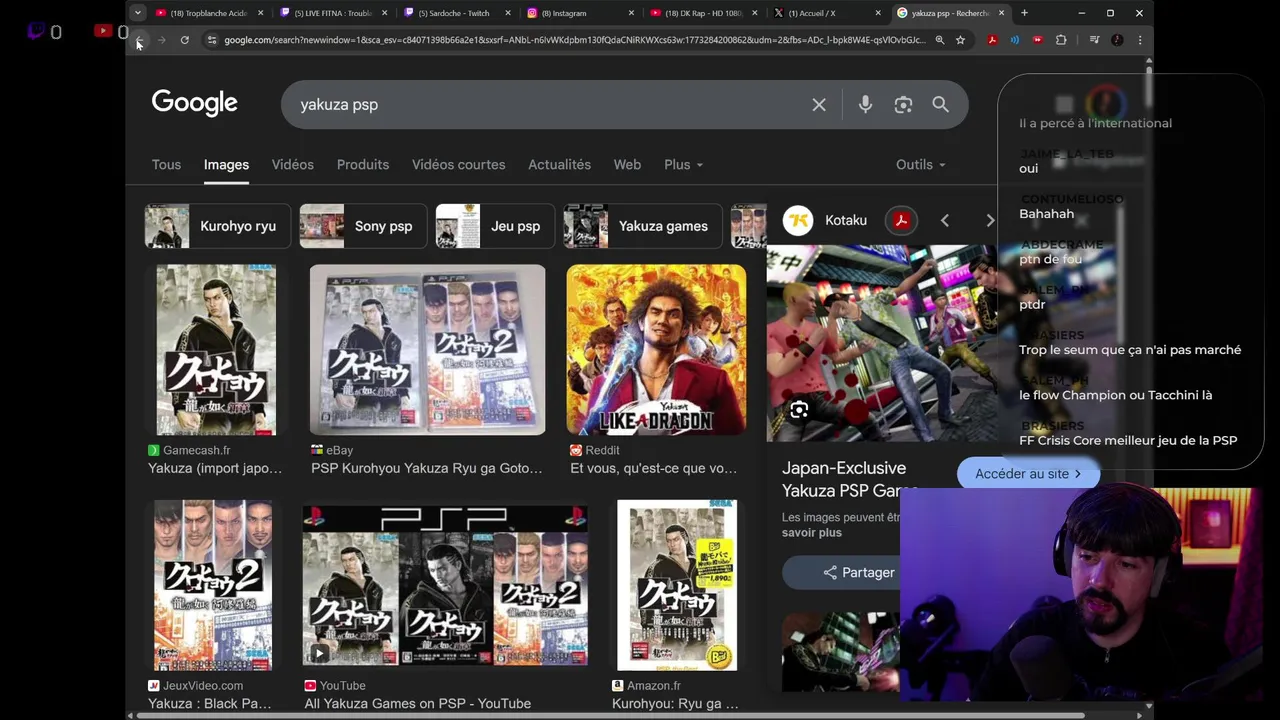Open the Like a Dragon Reddit thumbnail
Screen dimensions: 1280x720
click(x=656, y=350)
